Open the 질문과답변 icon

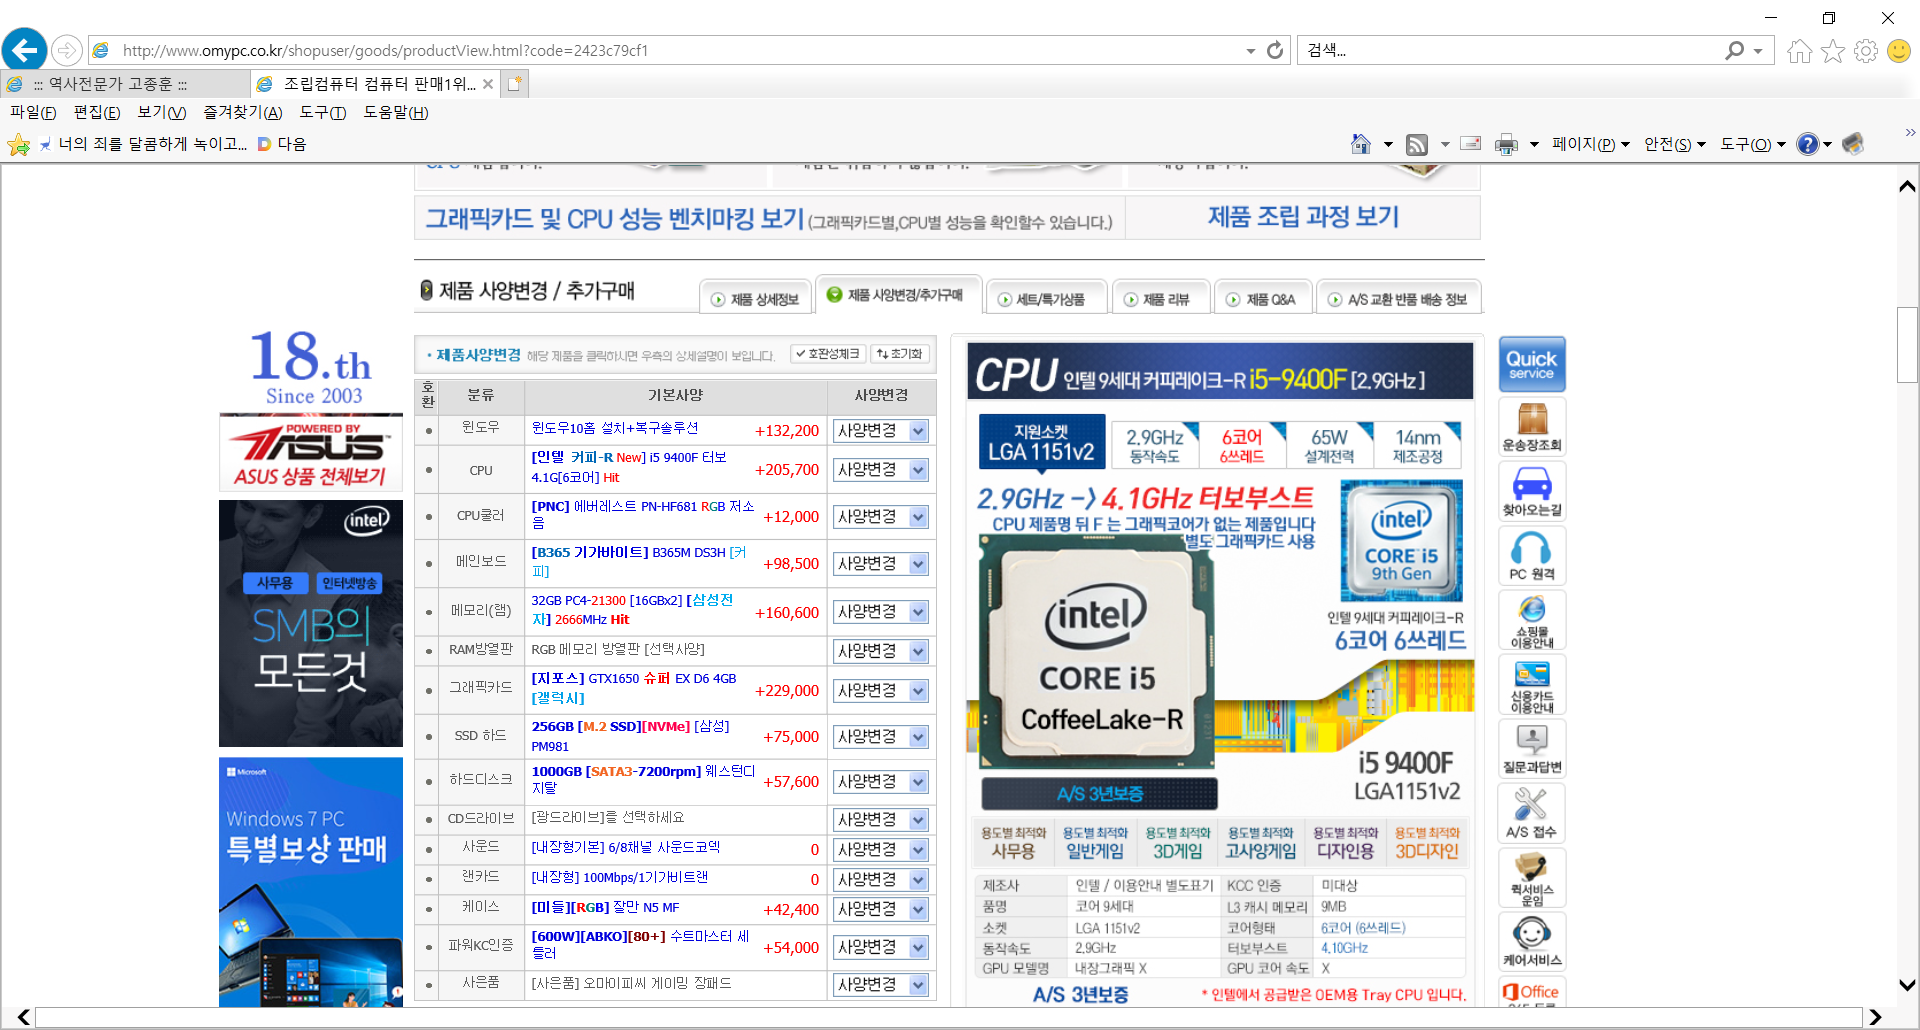point(1532,749)
